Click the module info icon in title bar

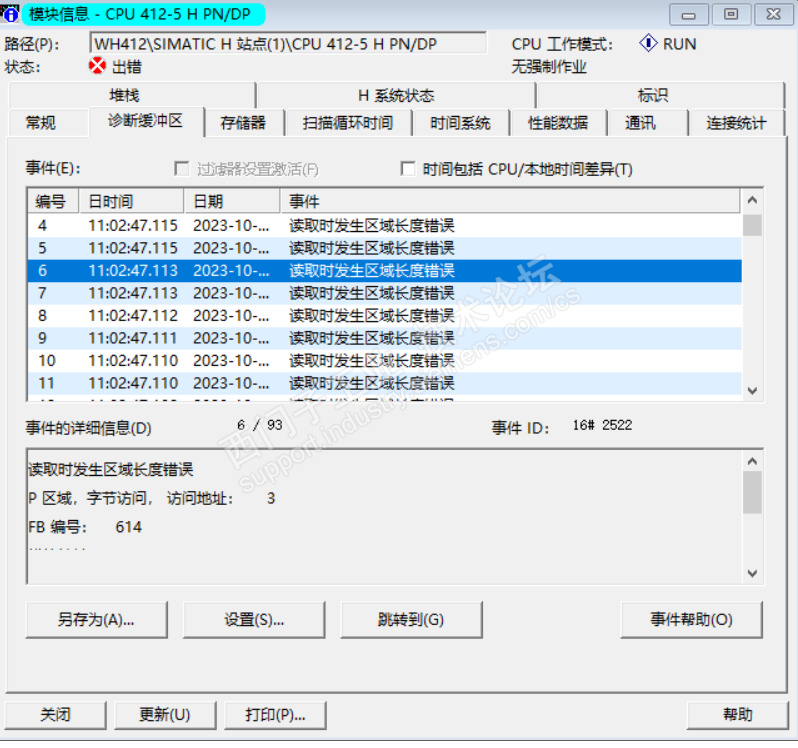pos(9,14)
